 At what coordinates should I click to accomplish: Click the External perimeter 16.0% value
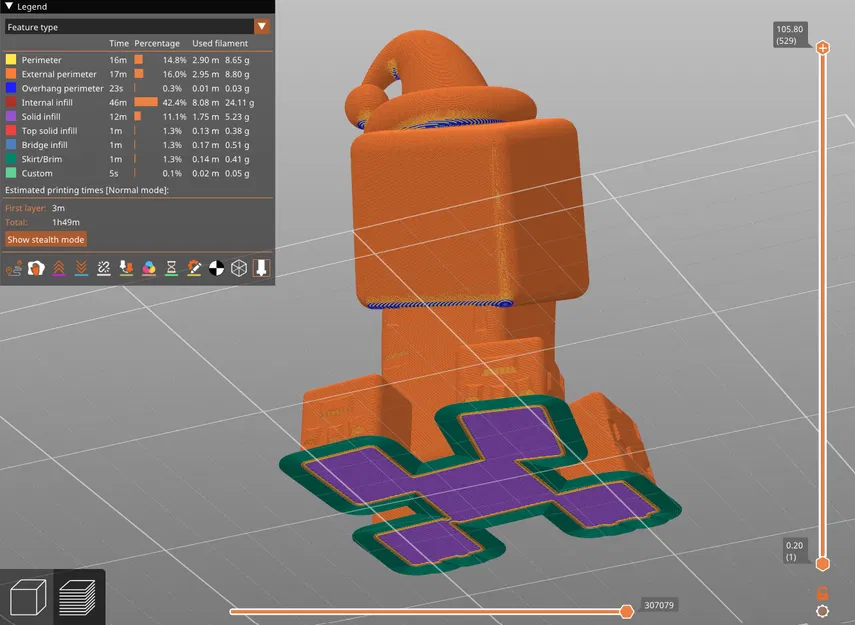(x=174, y=74)
